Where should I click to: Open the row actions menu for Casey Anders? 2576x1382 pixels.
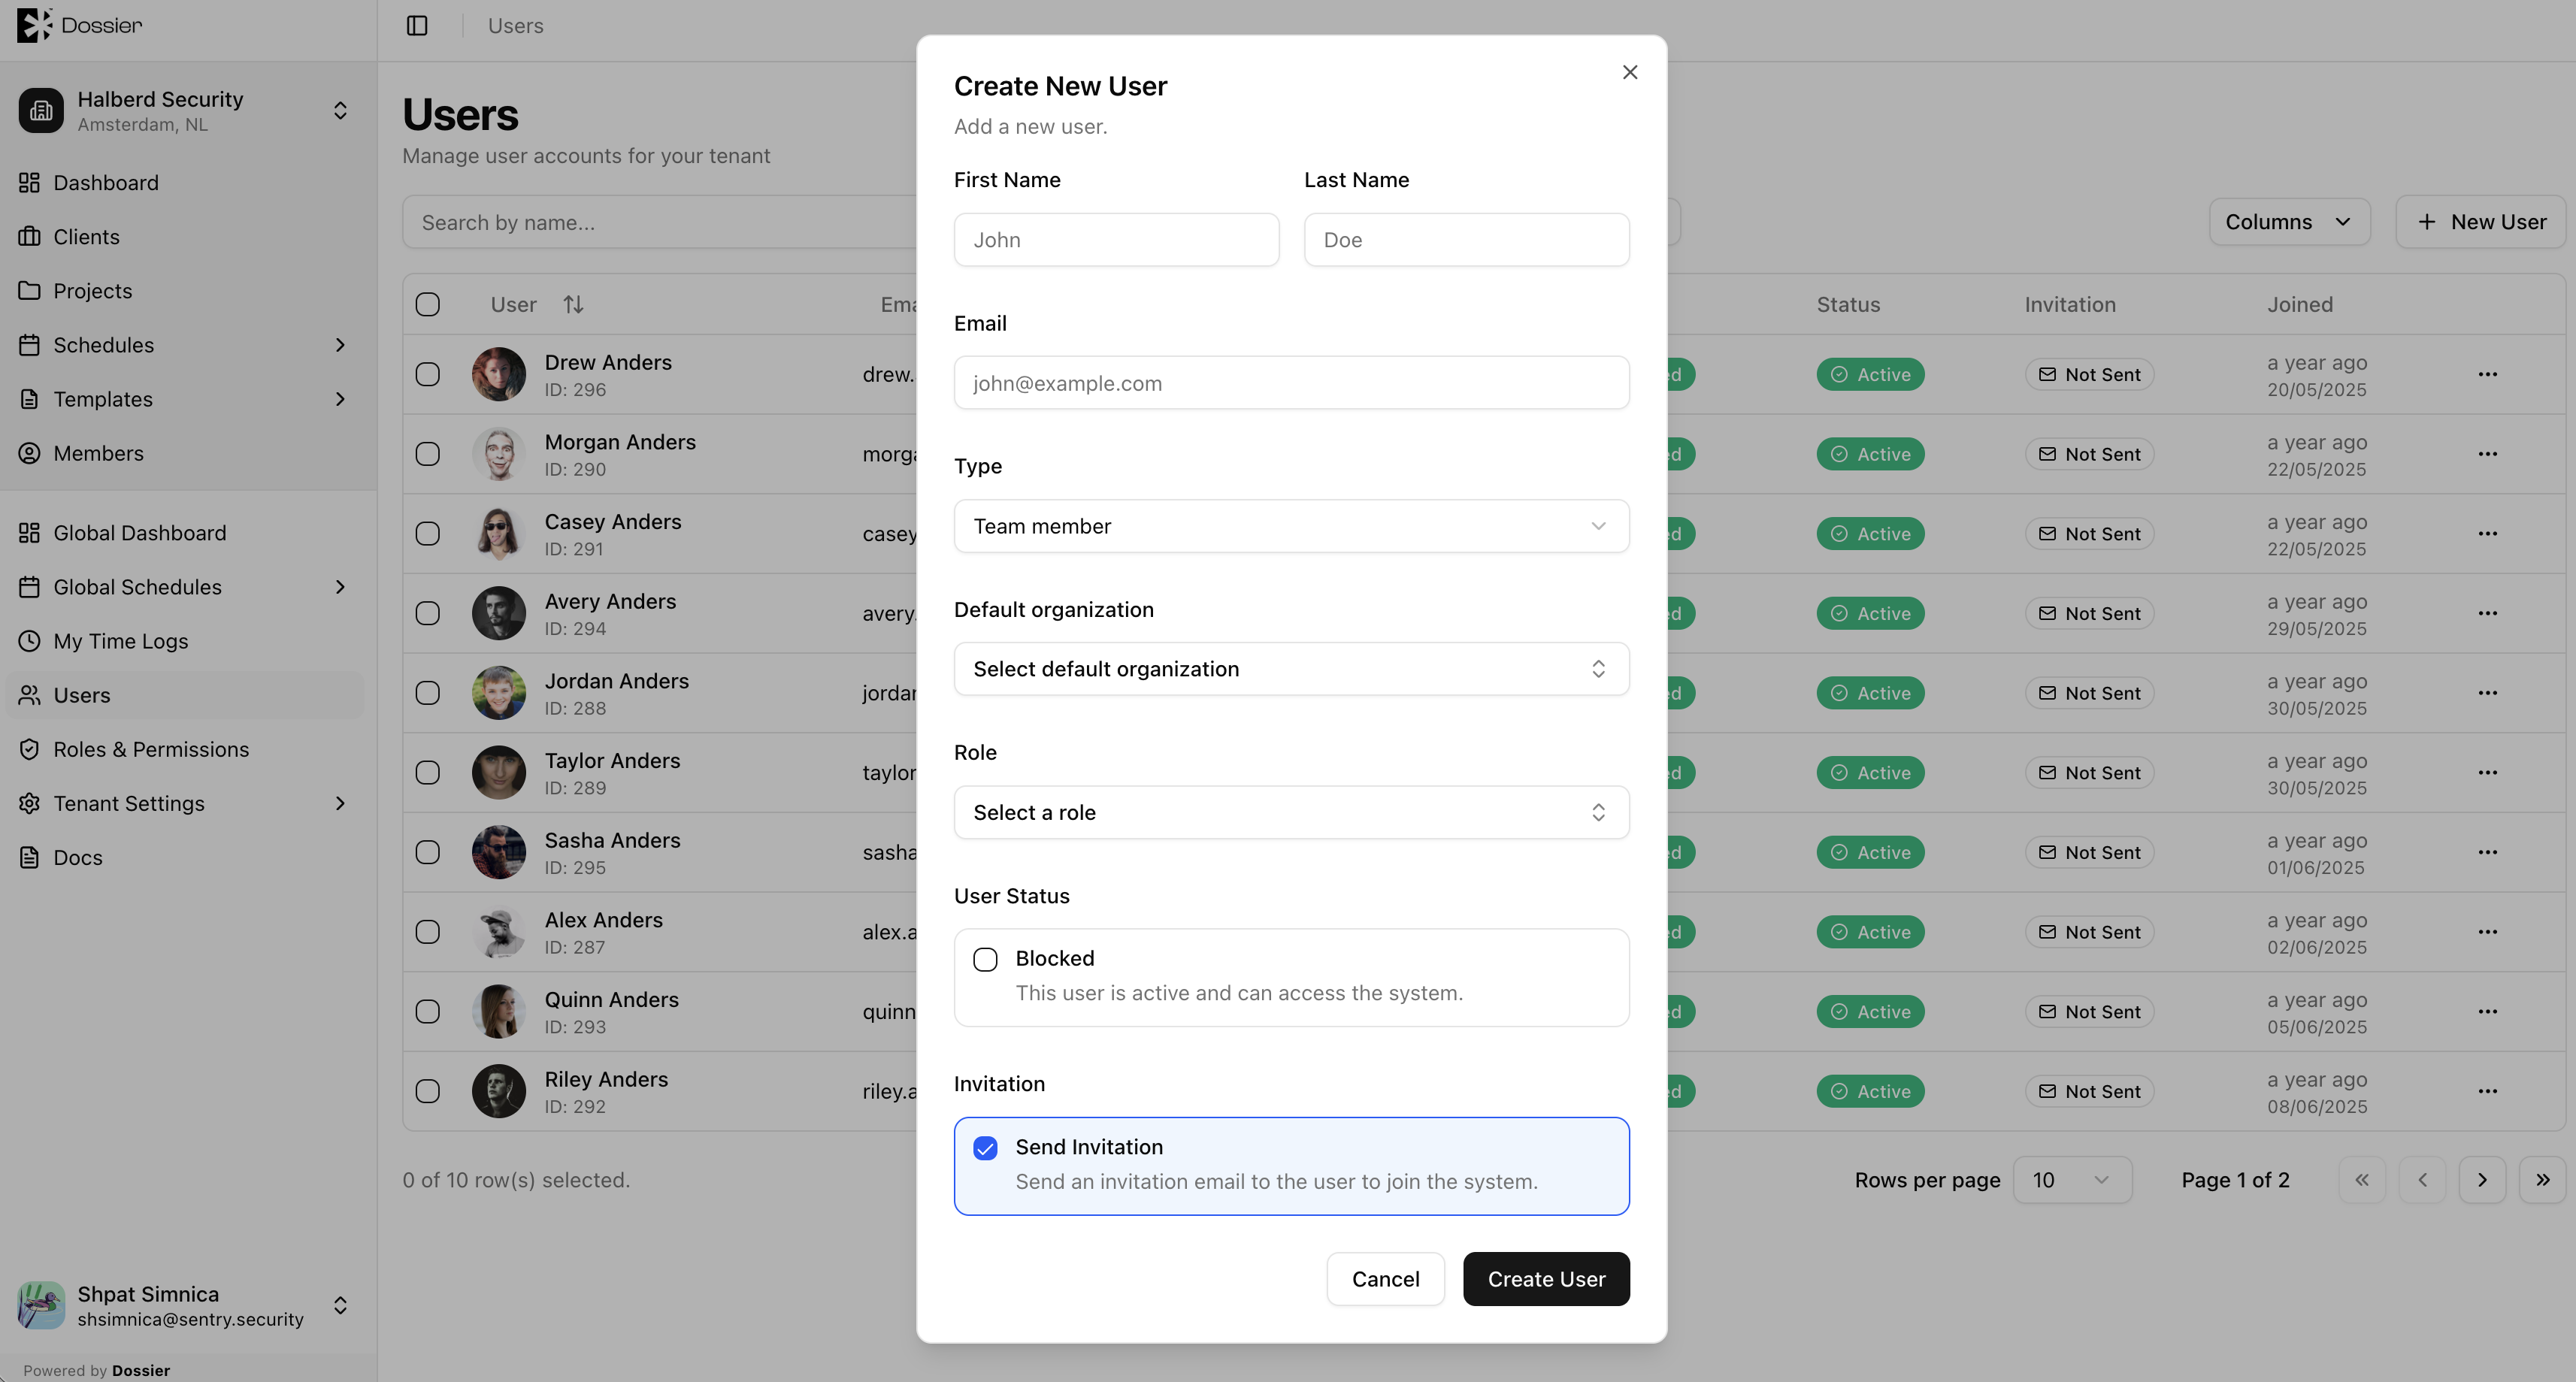point(2488,533)
